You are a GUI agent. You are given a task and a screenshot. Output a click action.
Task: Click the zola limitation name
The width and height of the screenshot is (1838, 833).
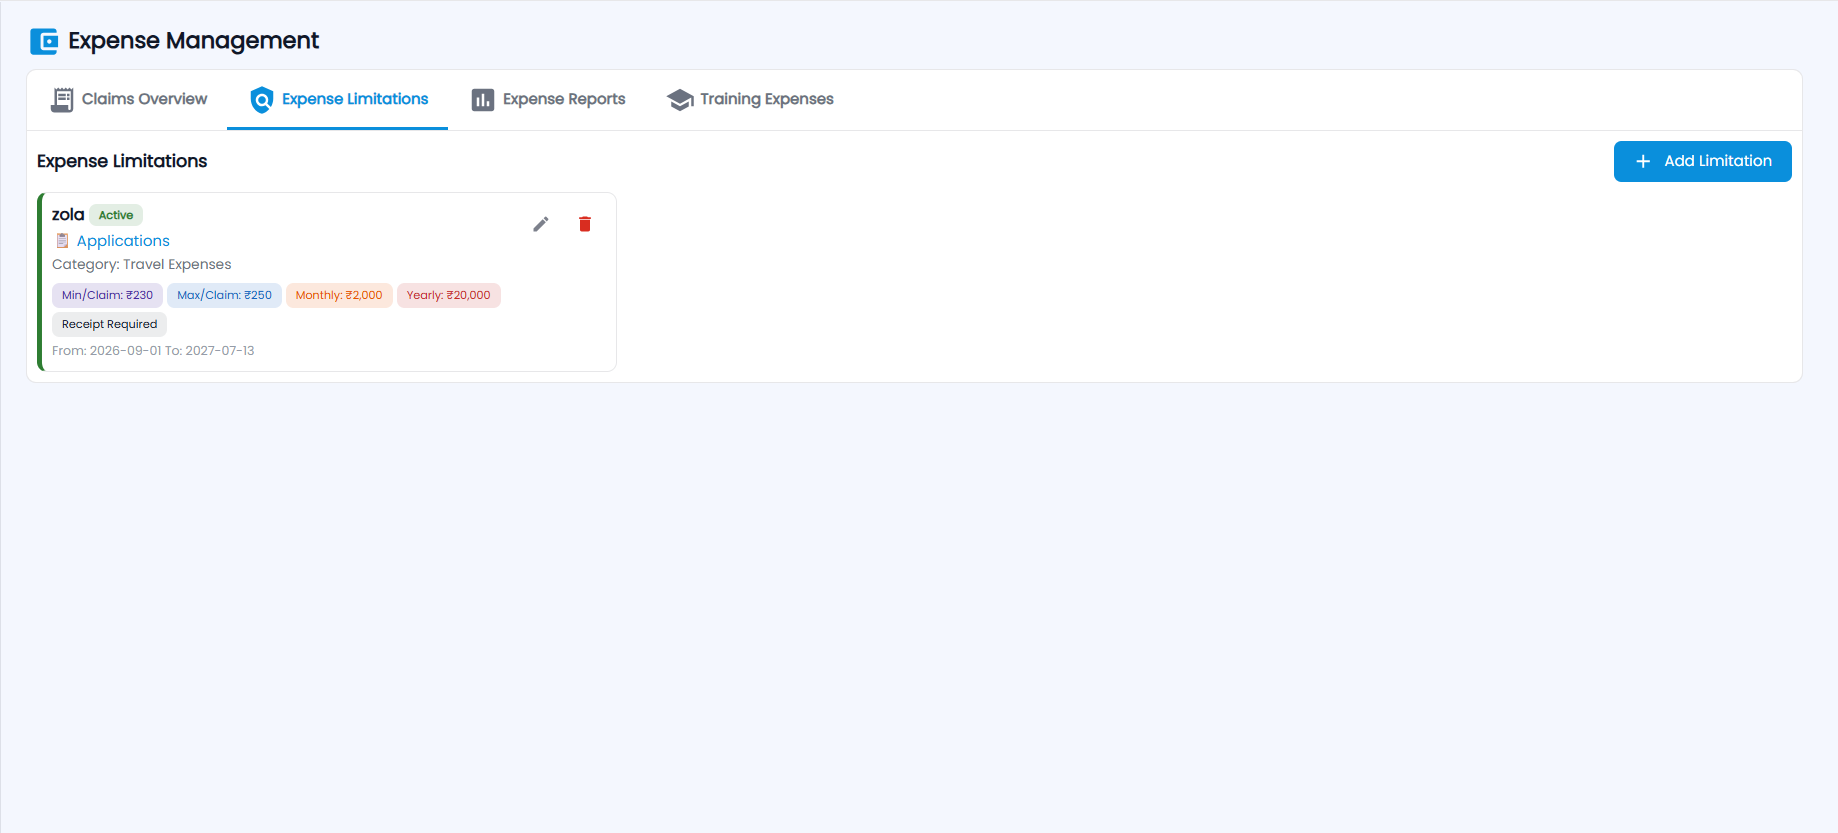(x=68, y=215)
